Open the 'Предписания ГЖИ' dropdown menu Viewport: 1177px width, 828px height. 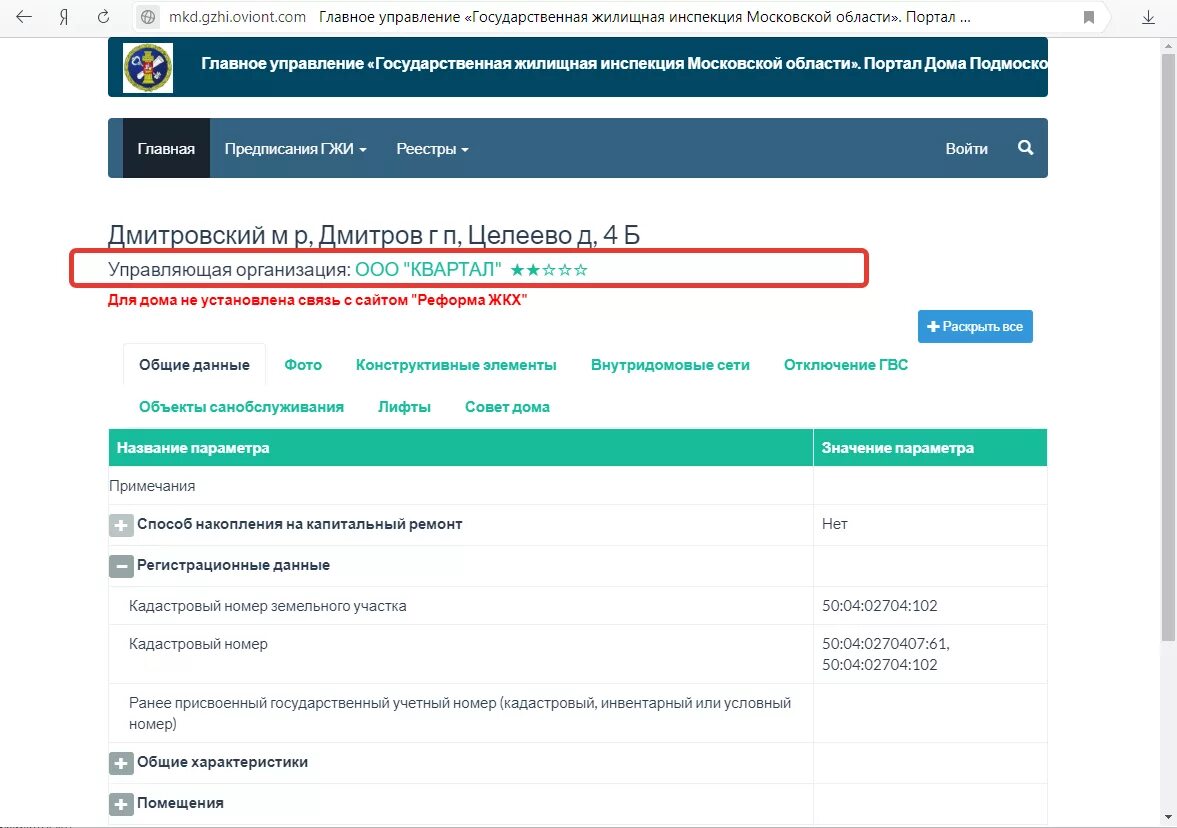tap(296, 149)
